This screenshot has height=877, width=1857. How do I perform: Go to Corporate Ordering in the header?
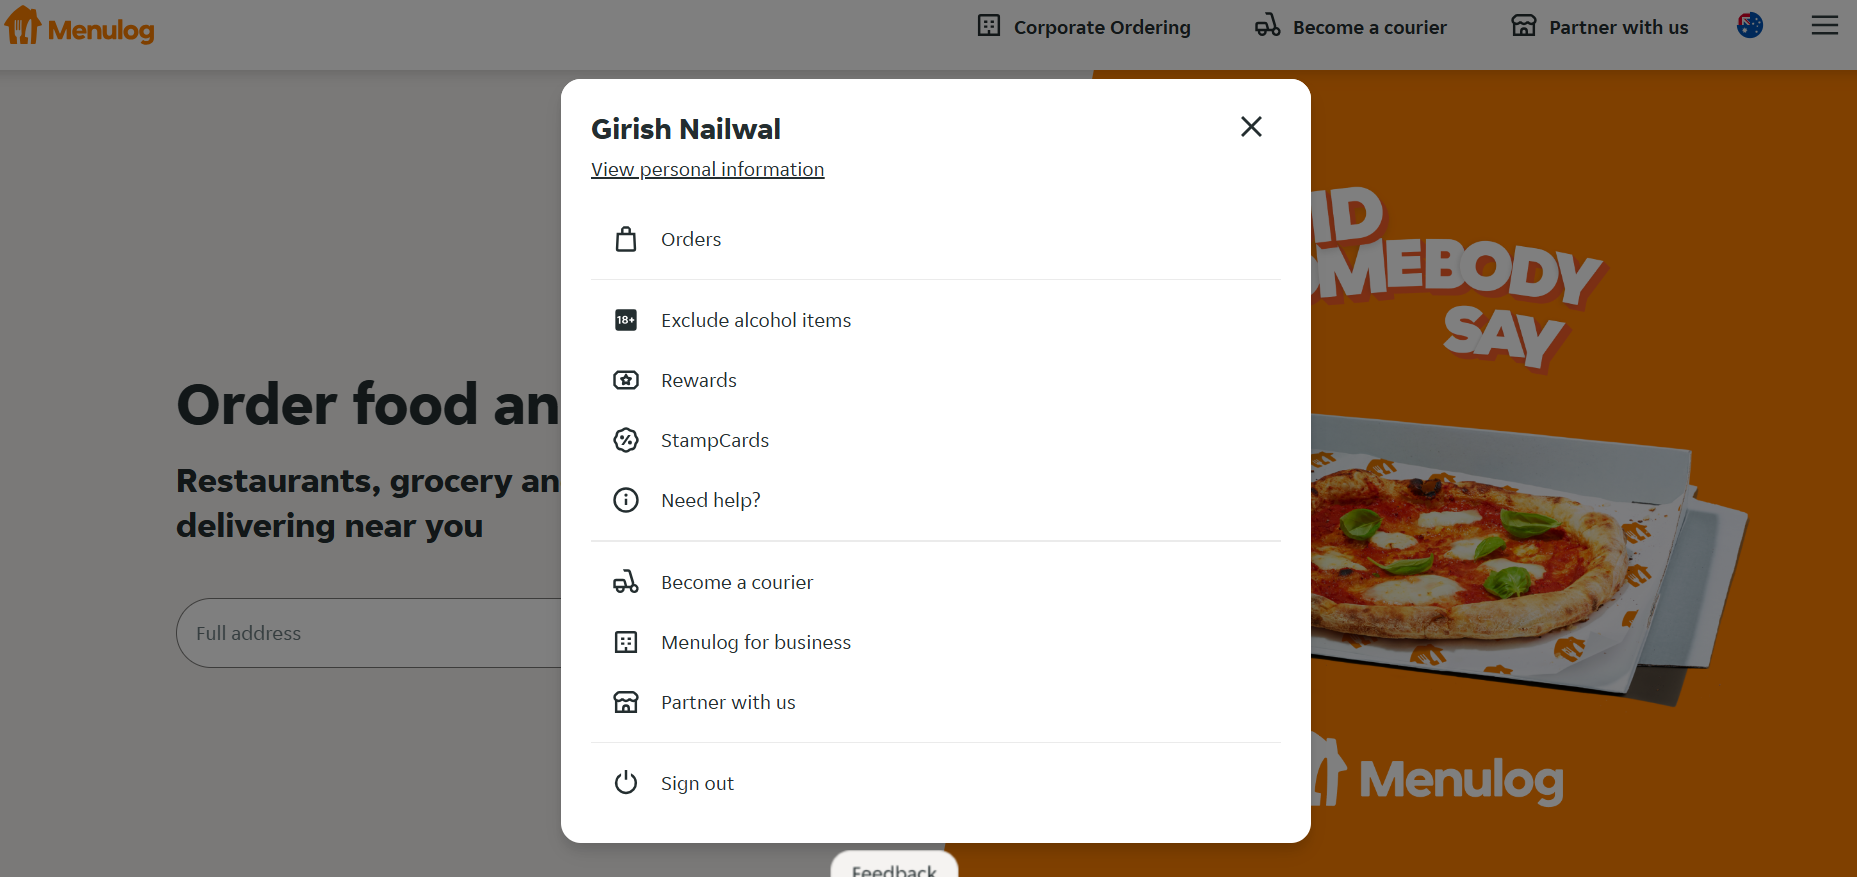point(1084,27)
